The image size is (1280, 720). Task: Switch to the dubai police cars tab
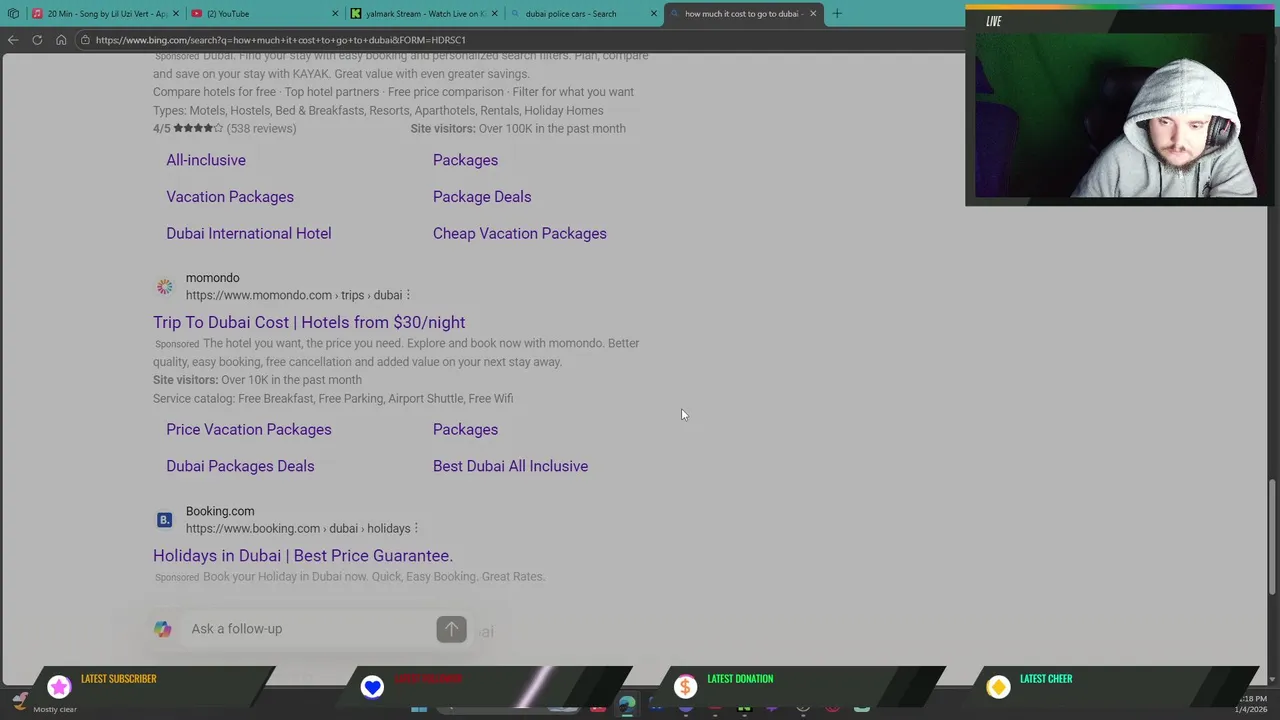pos(582,14)
